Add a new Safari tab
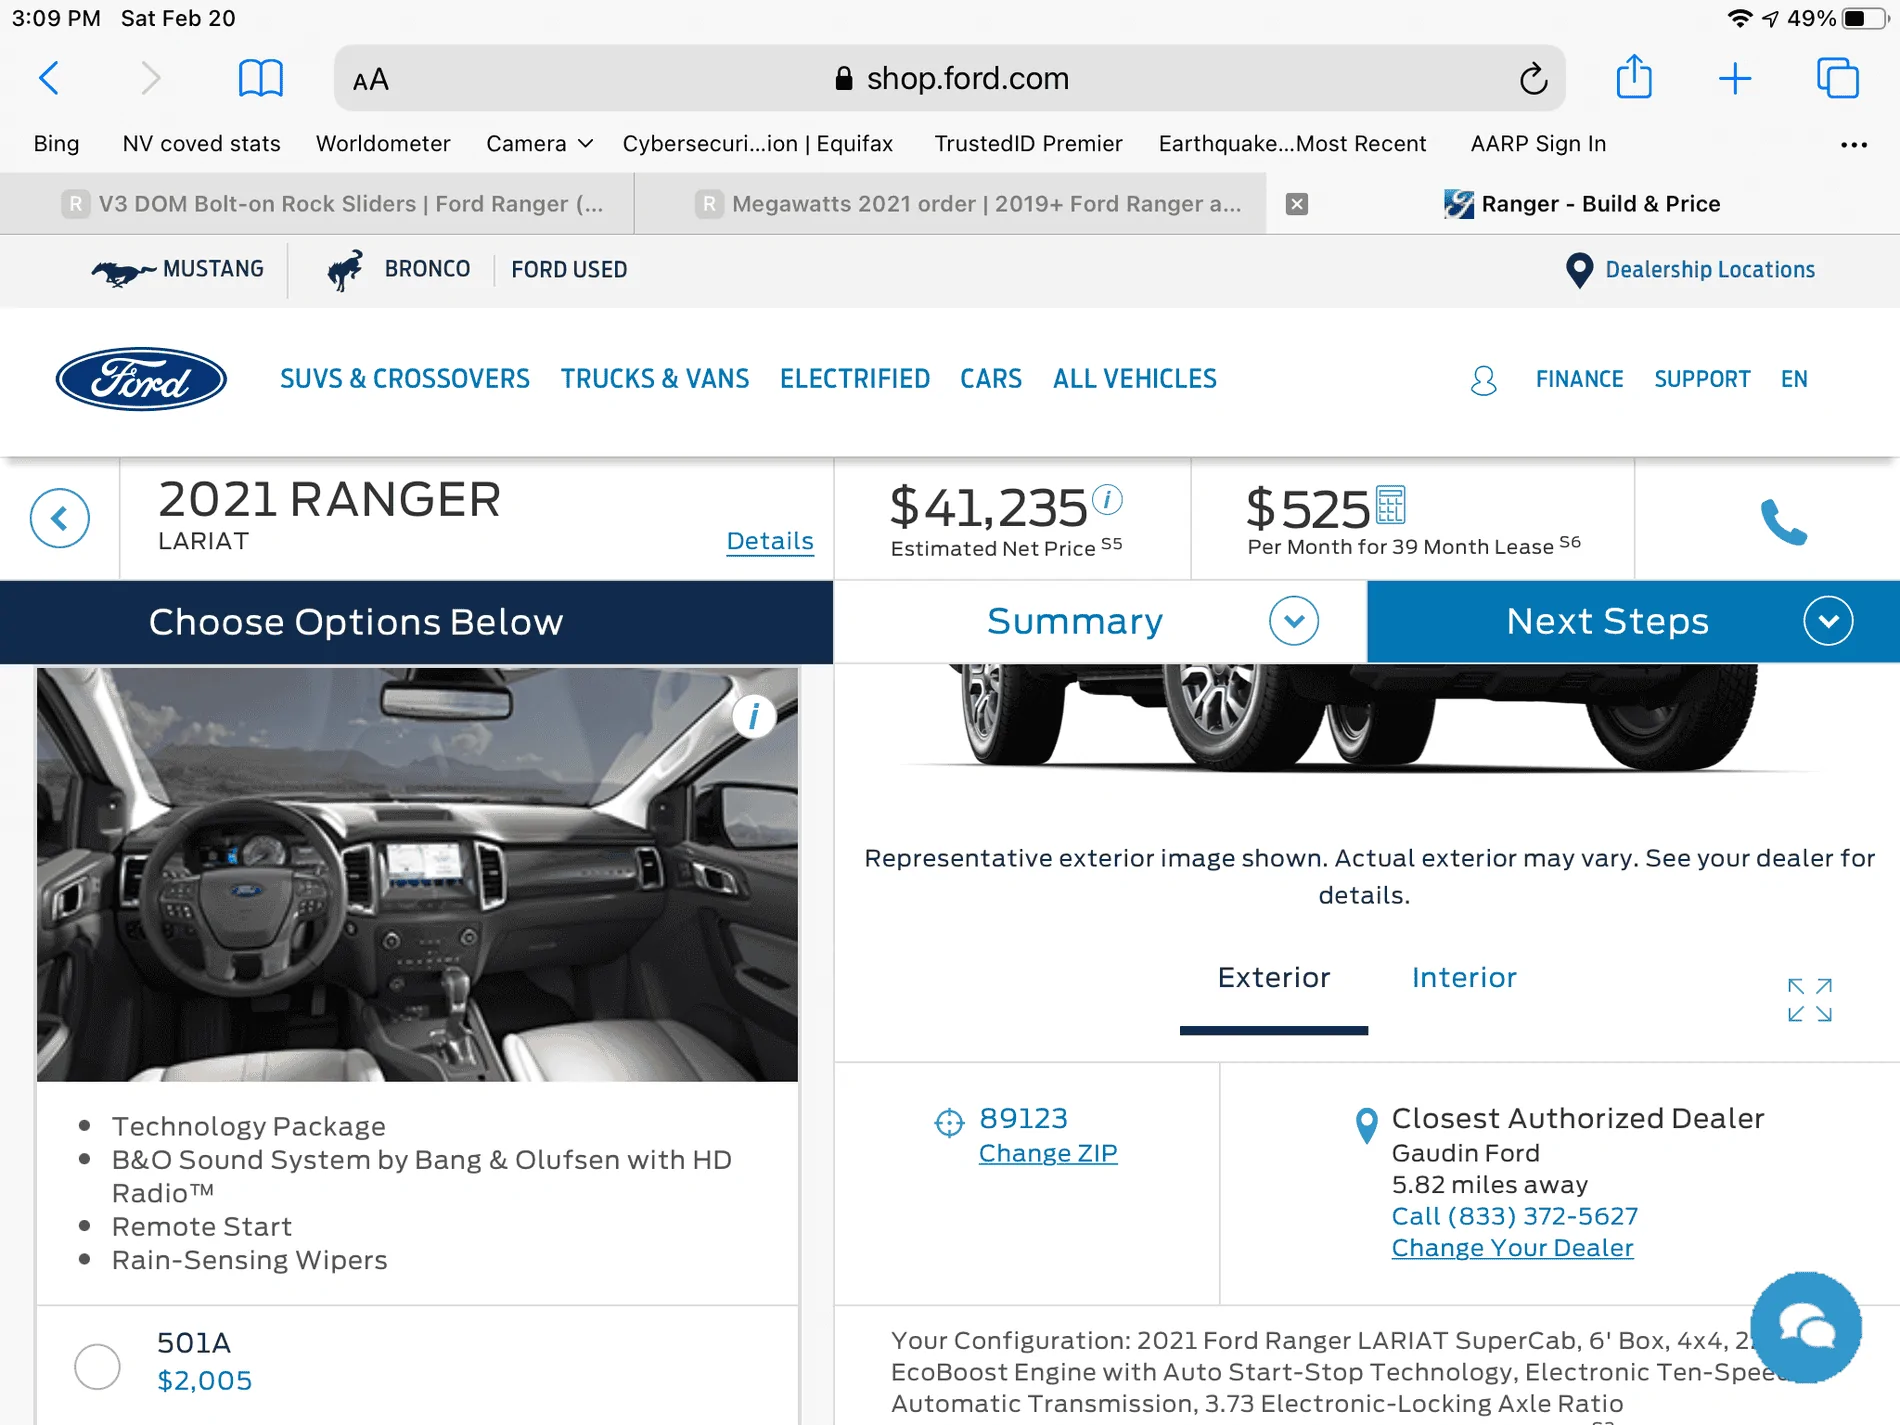The width and height of the screenshot is (1900, 1425). pos(1735,78)
